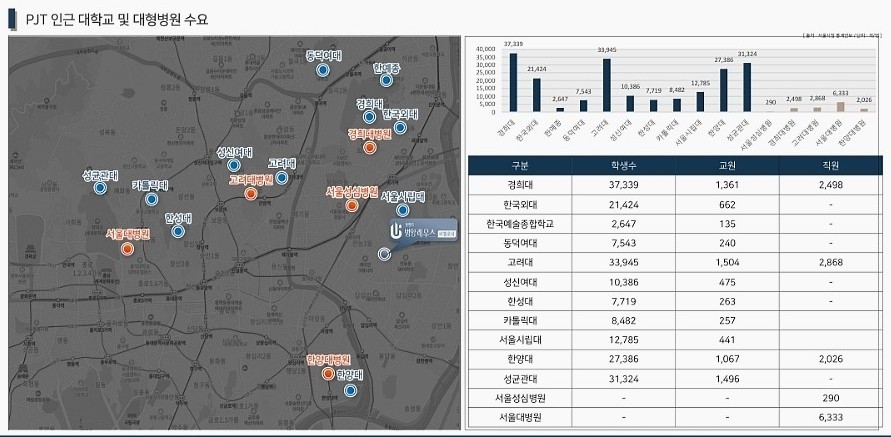891x437 pixels.
Task: Click '33,945' in the table's 학생수 column
Action: [x=623, y=263]
